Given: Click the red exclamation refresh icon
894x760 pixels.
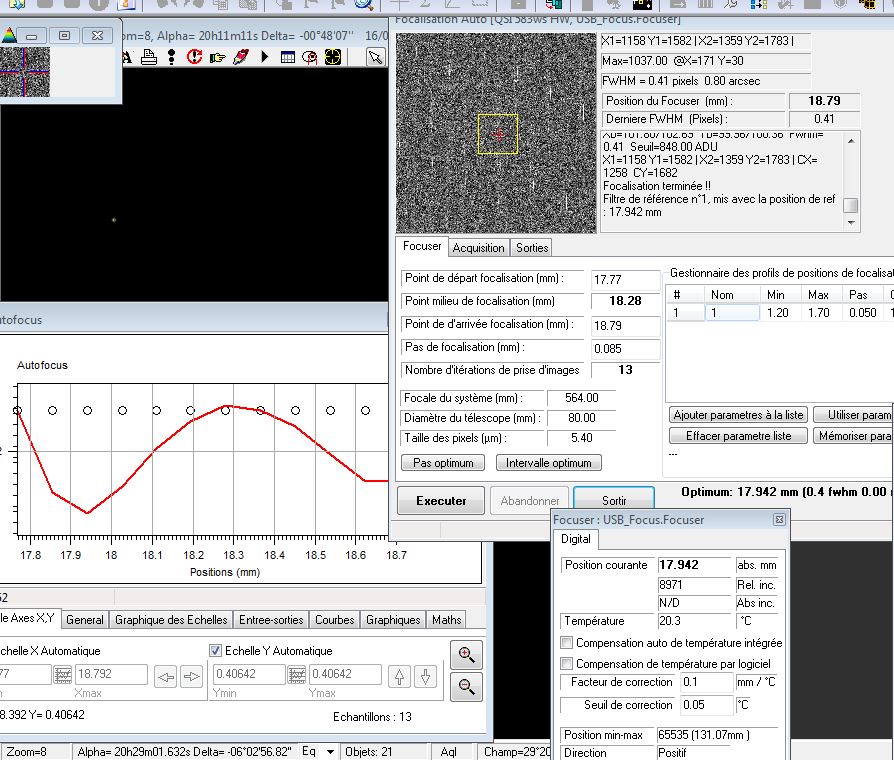Looking at the screenshot, I should [x=195, y=57].
